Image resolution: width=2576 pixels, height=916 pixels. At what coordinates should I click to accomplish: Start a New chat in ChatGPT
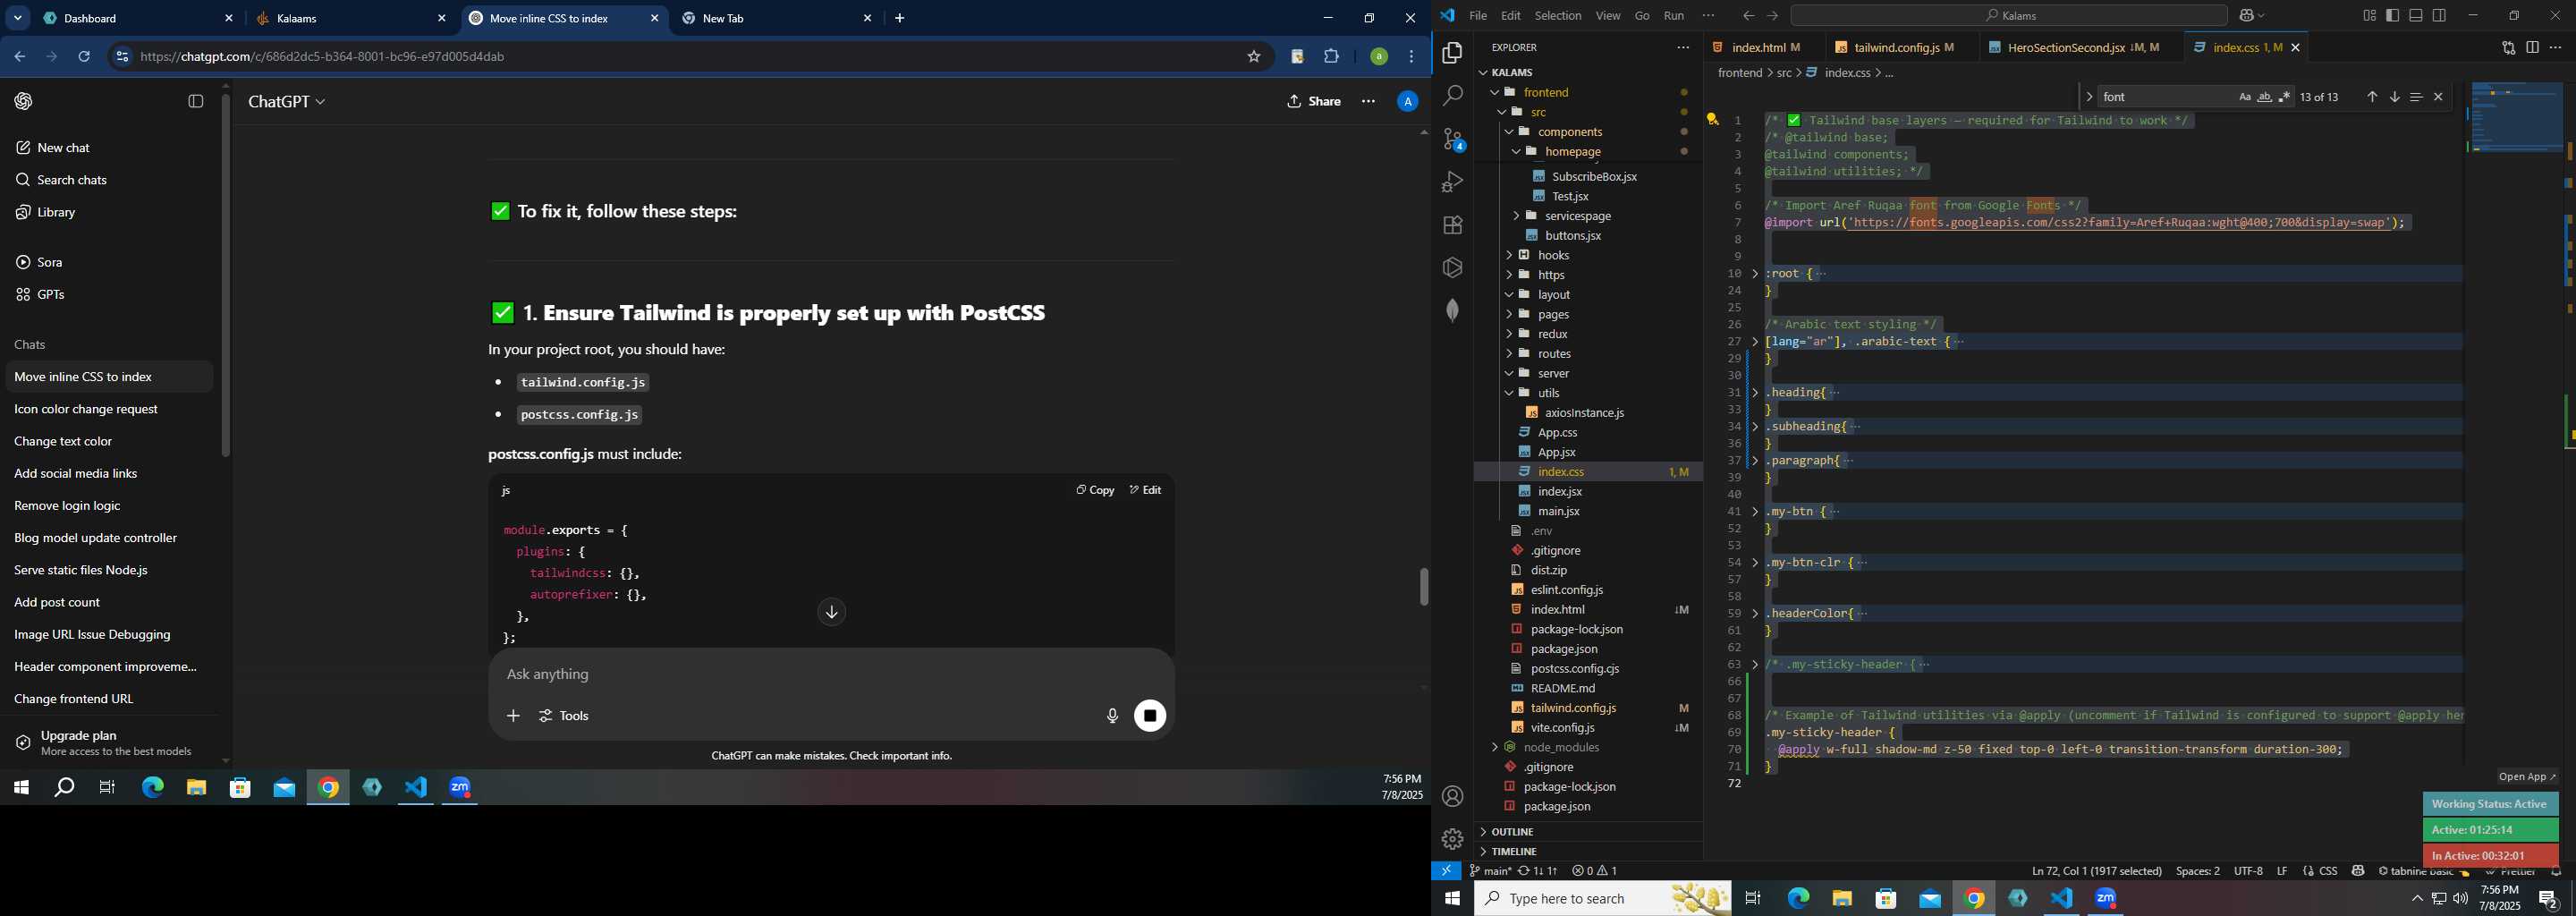pyautogui.click(x=108, y=148)
